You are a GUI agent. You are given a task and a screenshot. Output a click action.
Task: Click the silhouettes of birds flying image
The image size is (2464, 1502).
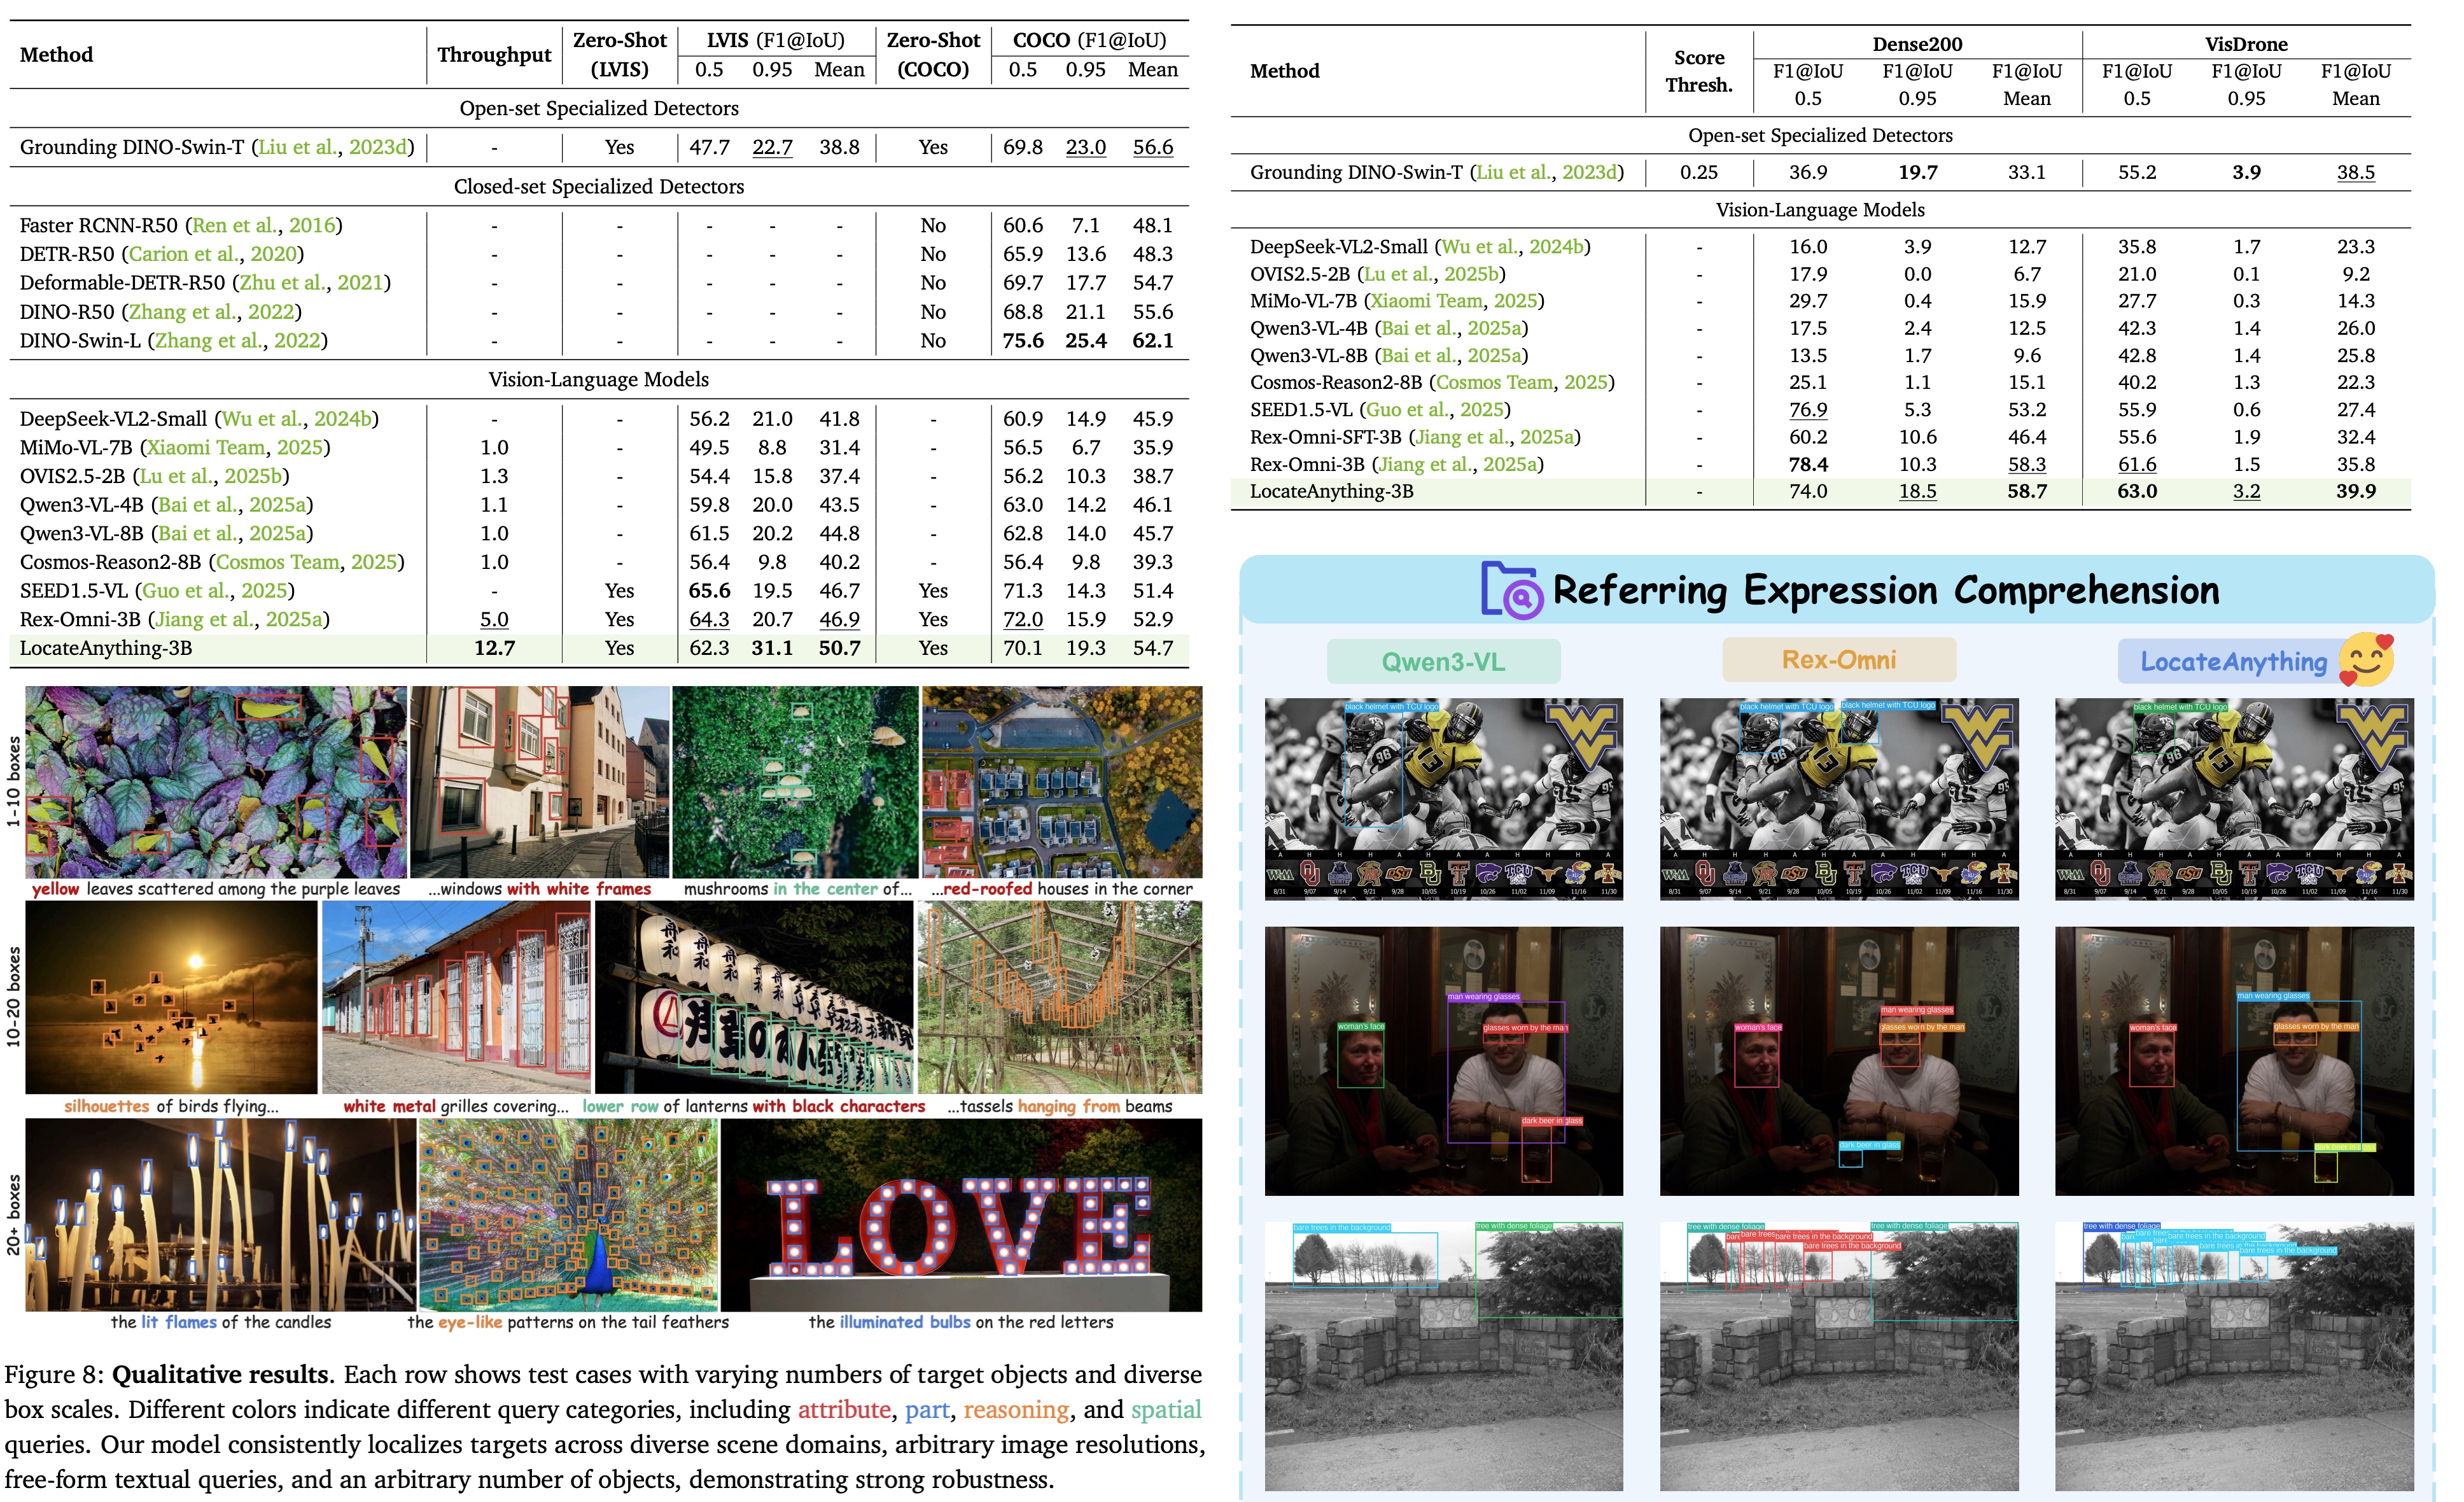click(x=171, y=997)
